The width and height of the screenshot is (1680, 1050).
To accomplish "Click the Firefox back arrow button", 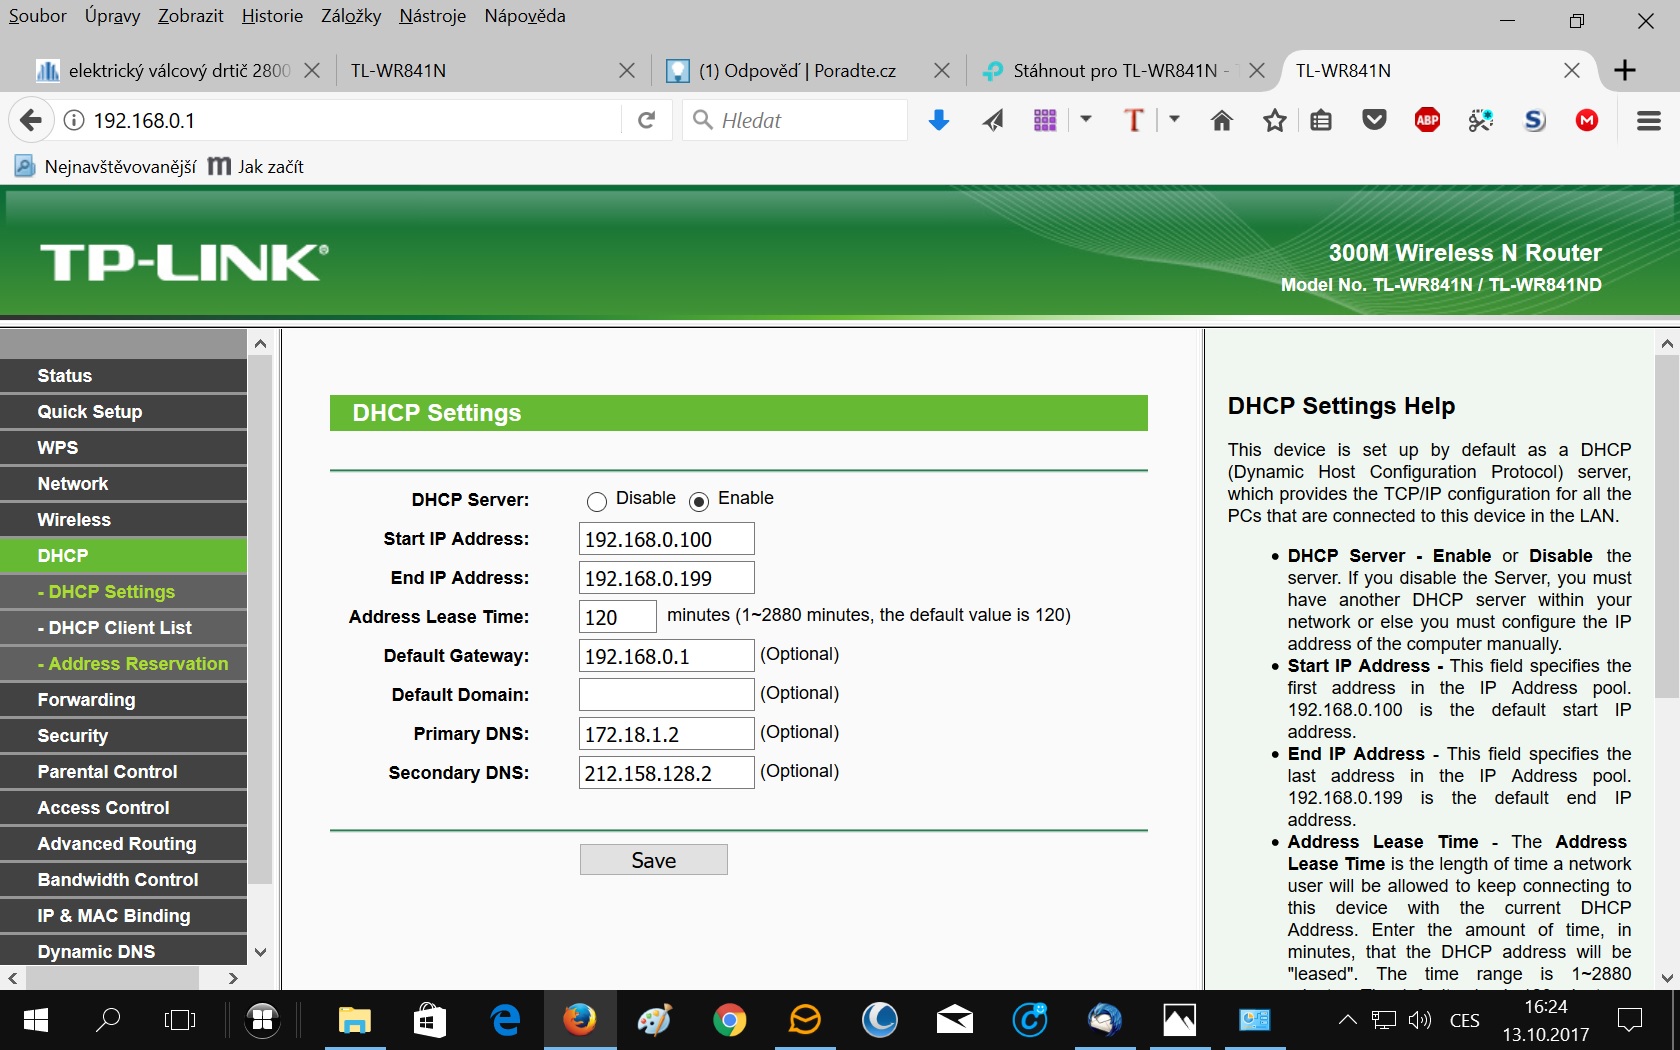I will point(31,121).
